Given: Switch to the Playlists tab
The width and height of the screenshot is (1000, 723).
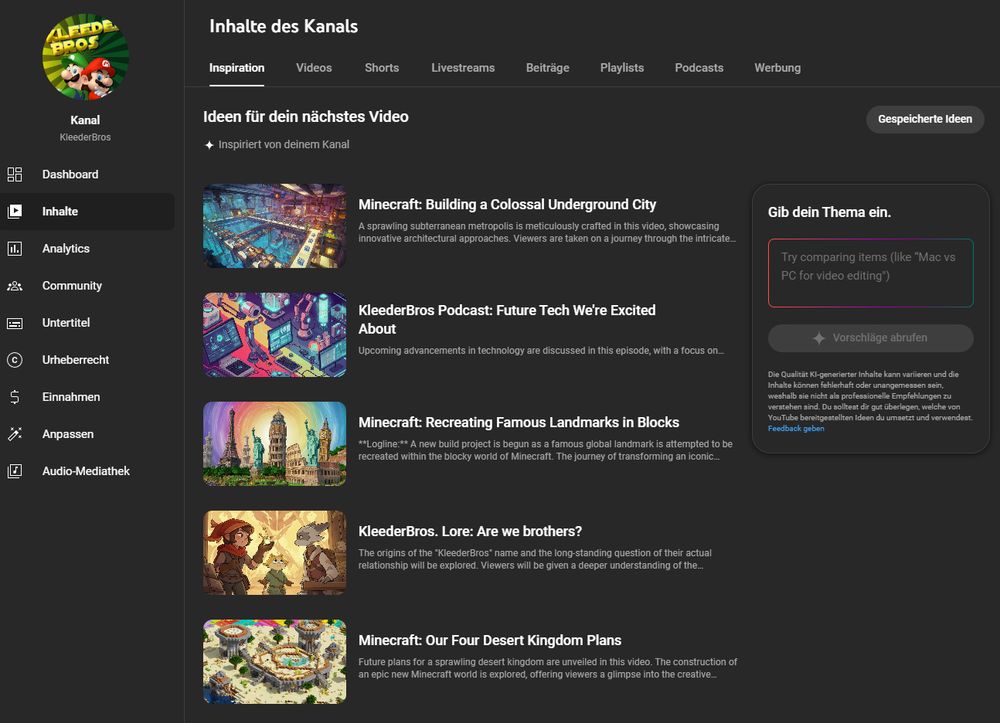Looking at the screenshot, I should (x=622, y=68).
